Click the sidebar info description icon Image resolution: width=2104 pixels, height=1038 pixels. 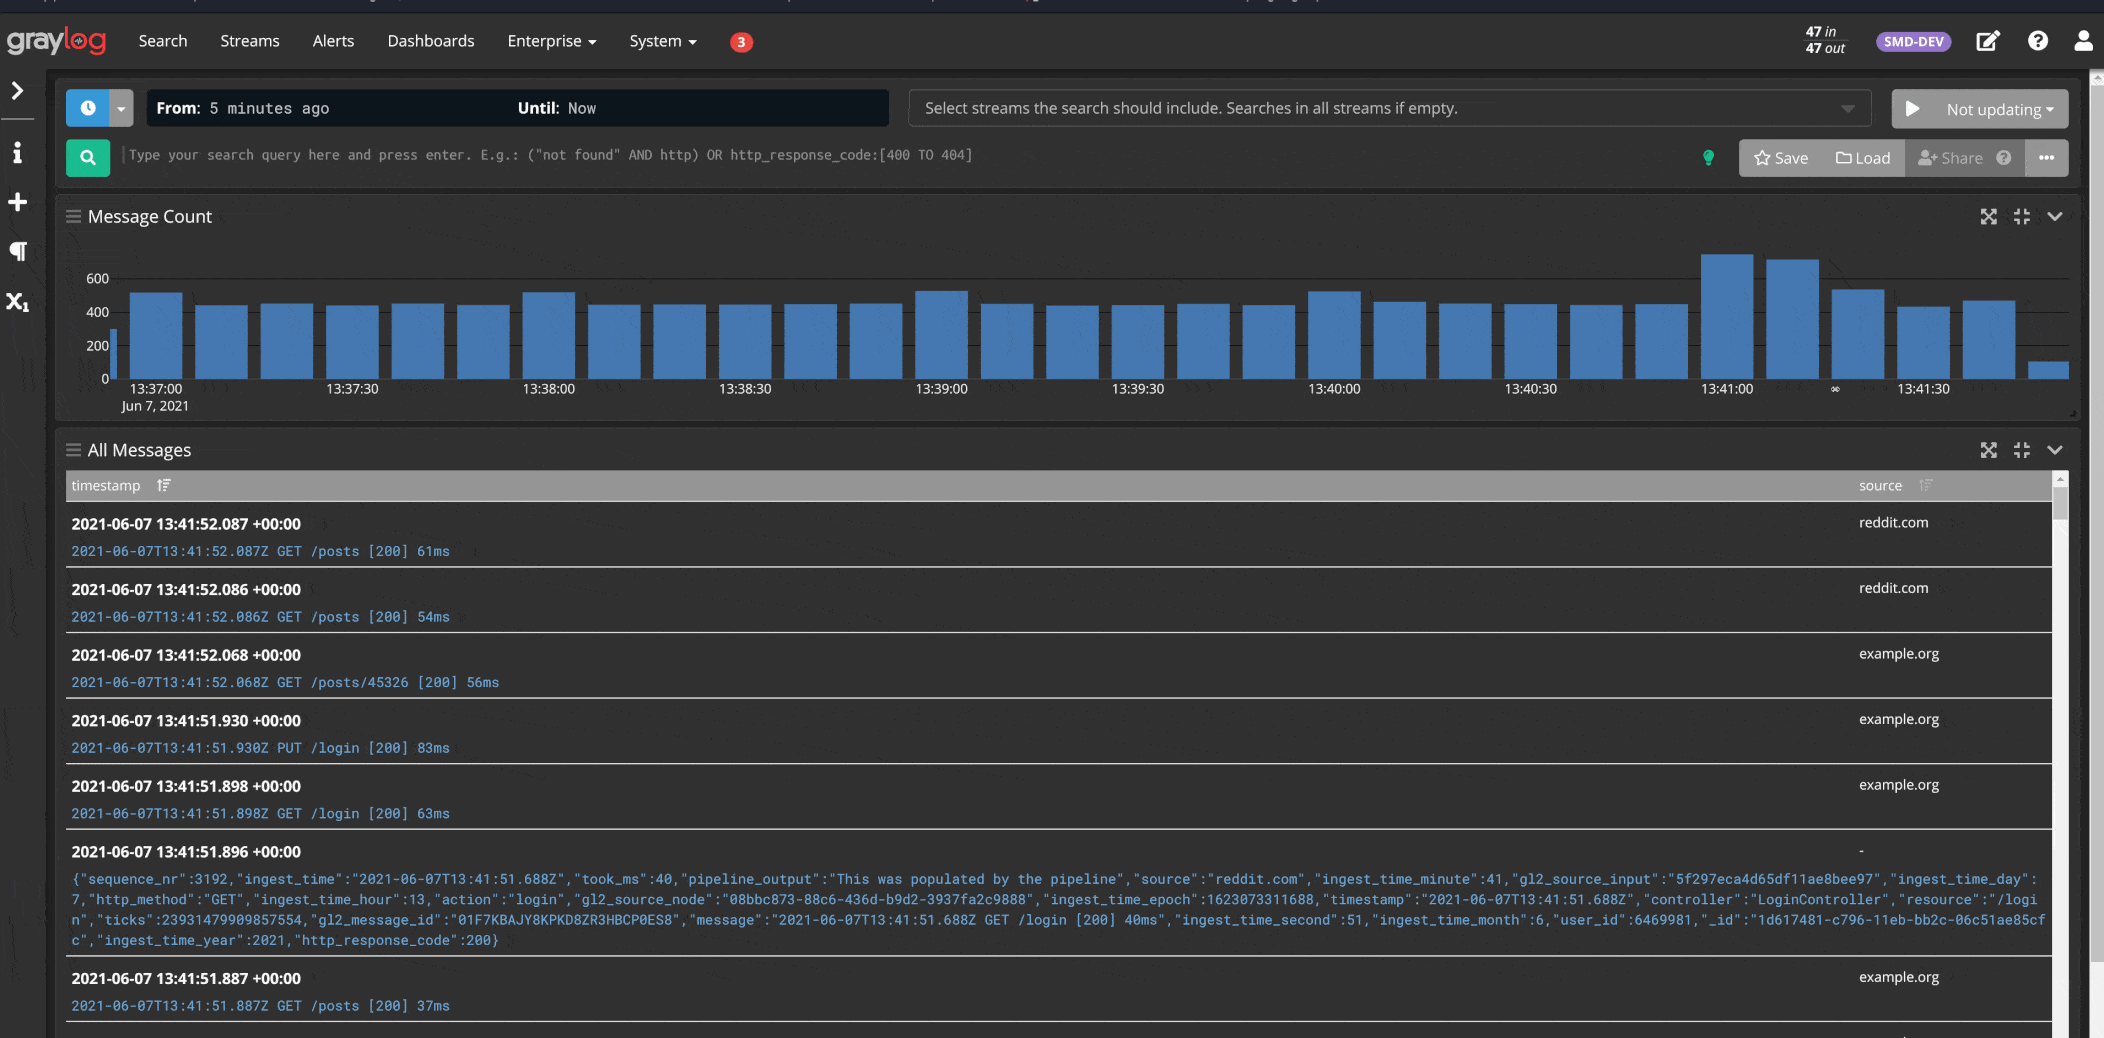[x=17, y=152]
